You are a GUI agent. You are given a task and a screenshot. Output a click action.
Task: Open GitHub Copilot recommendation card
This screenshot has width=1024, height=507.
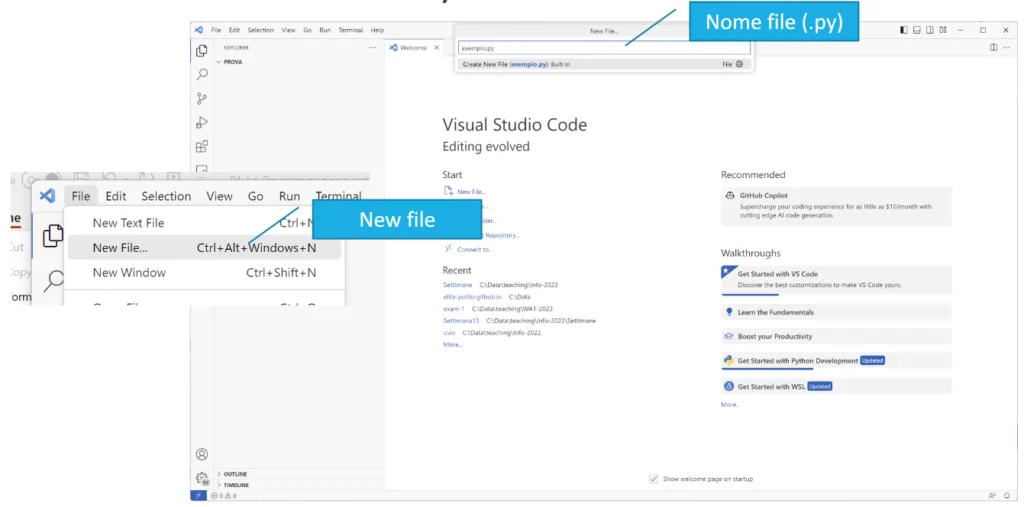click(836, 206)
